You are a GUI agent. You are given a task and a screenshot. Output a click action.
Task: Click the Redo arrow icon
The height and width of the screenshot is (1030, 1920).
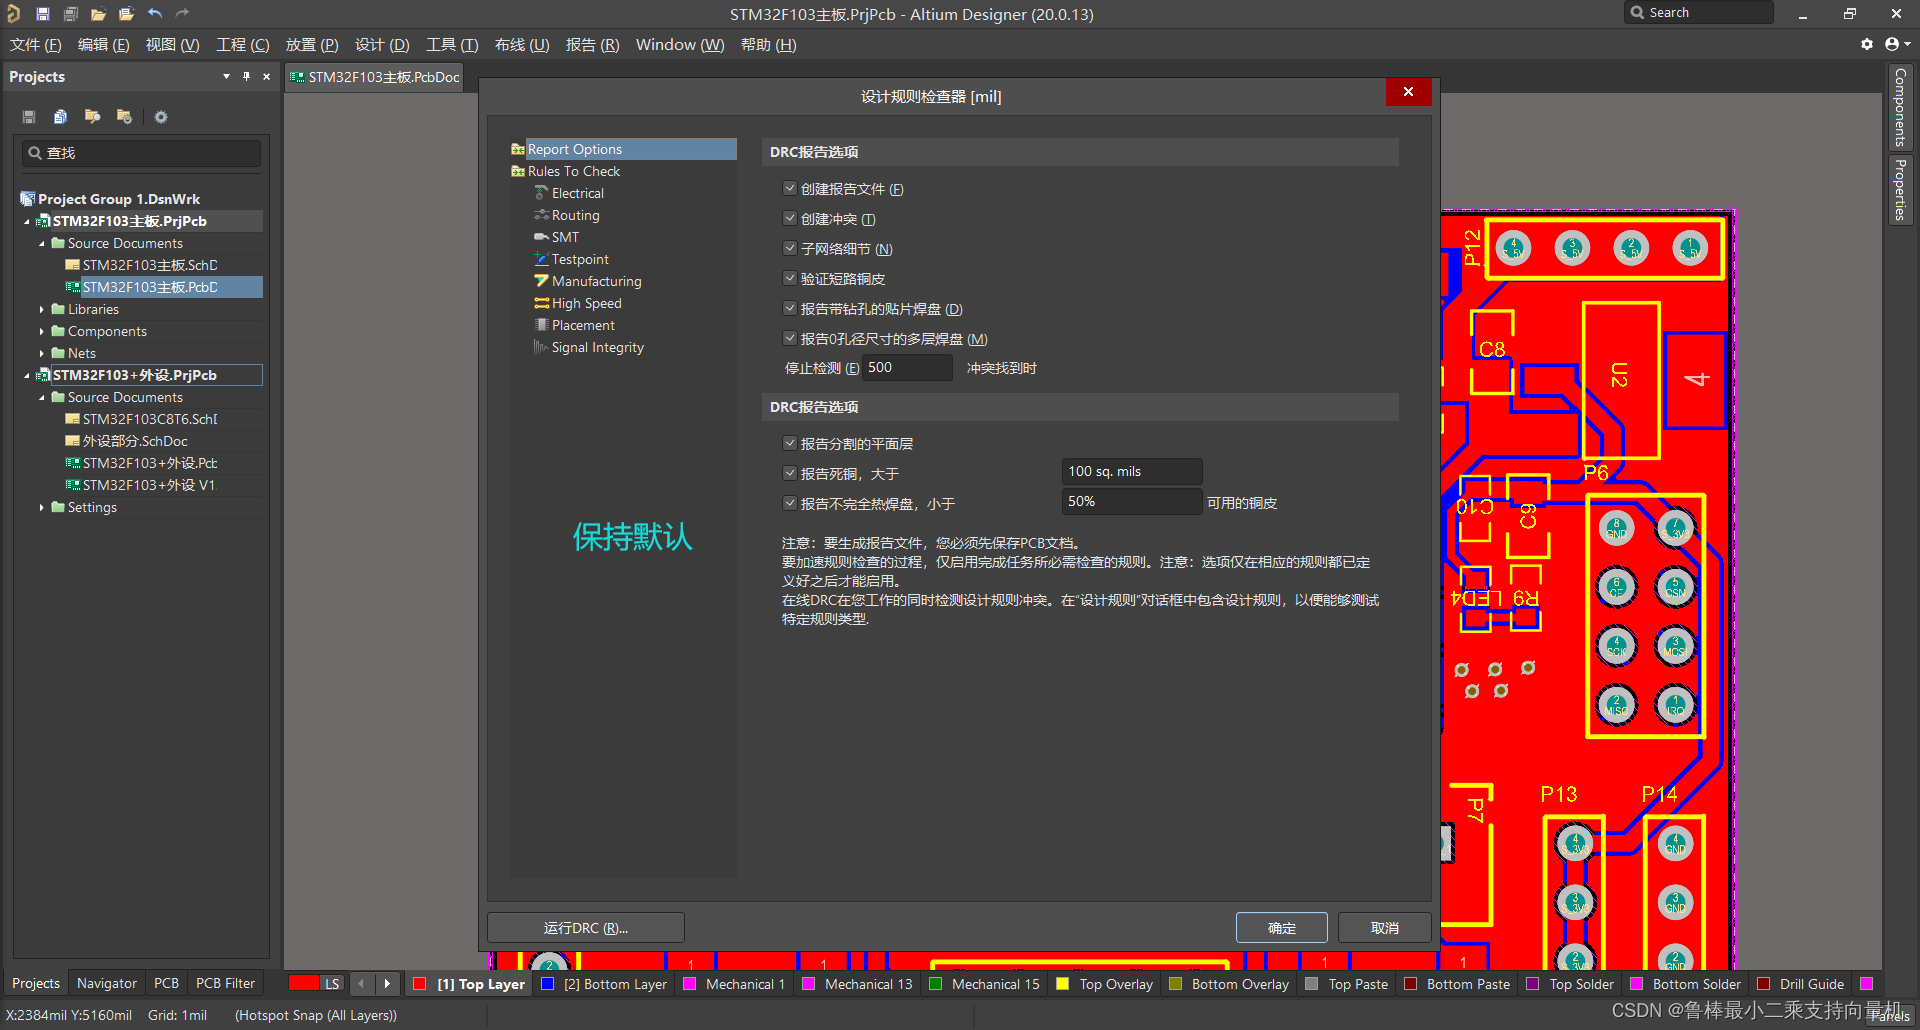[182, 14]
